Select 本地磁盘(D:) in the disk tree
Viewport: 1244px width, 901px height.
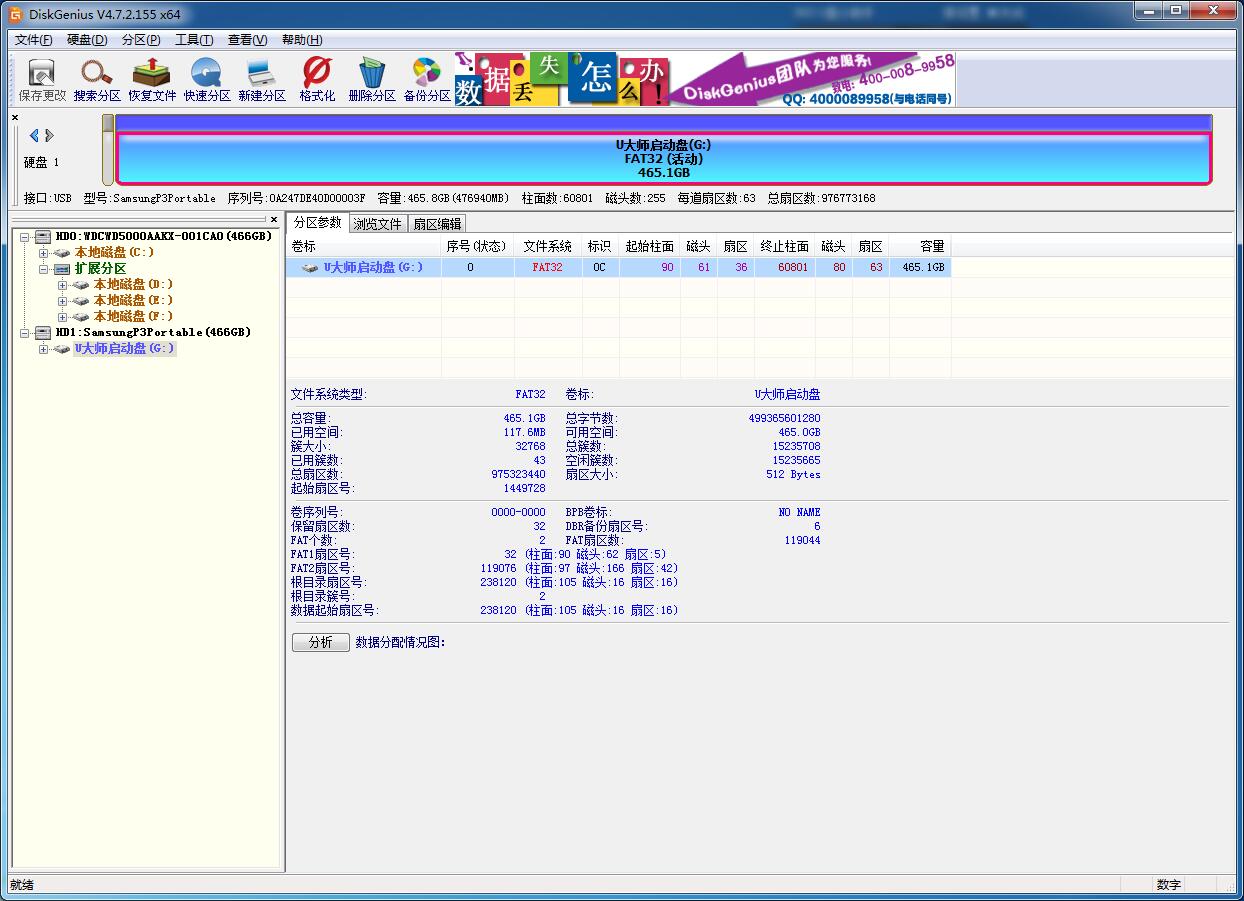click(134, 285)
